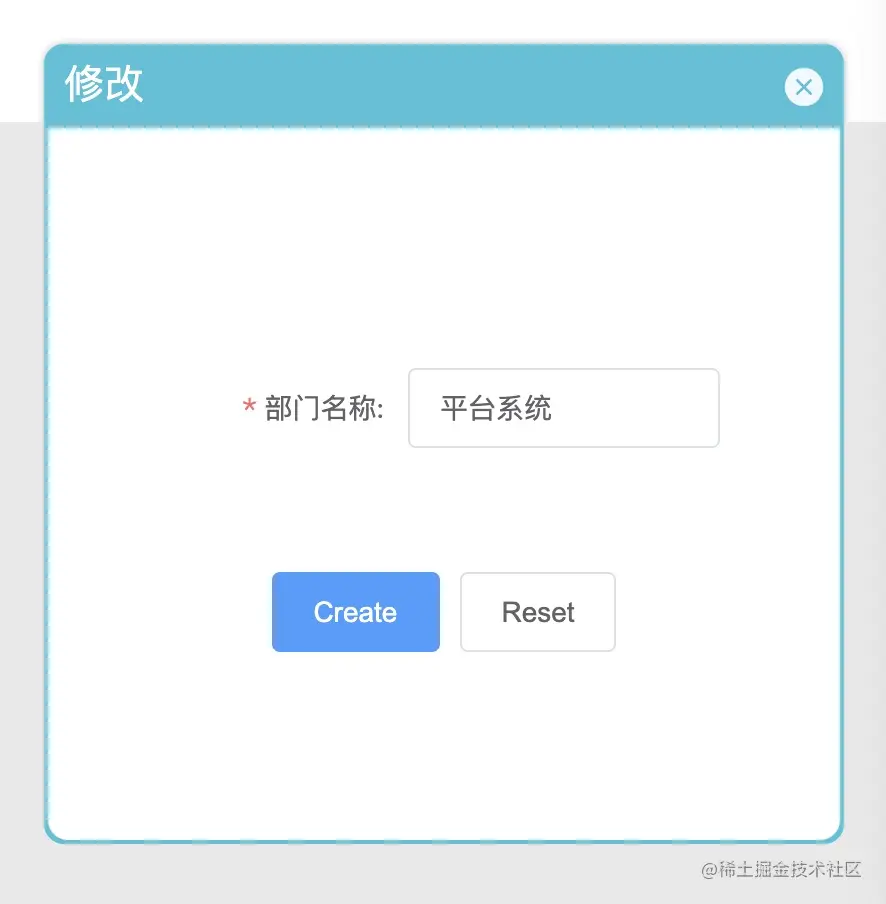Click the Create button
This screenshot has width=886, height=904.
click(x=356, y=612)
